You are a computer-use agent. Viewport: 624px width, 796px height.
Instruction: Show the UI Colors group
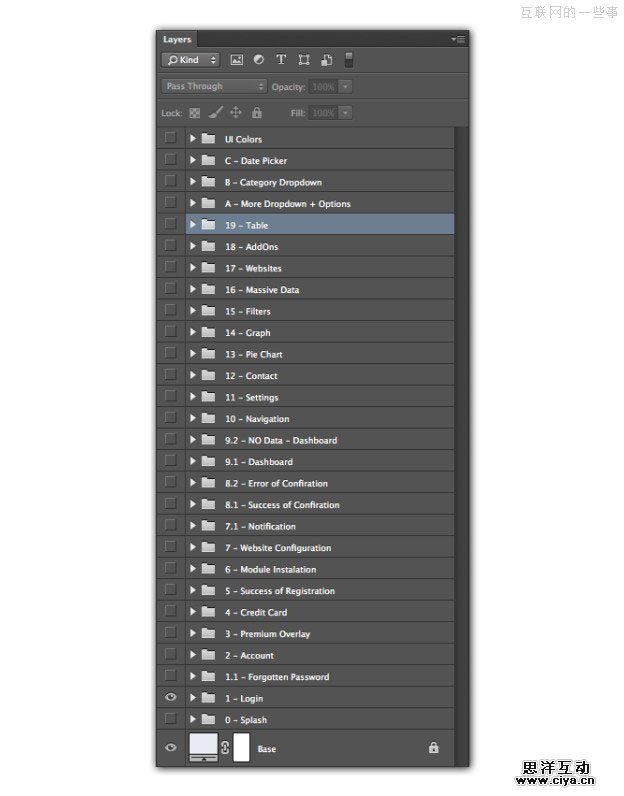click(x=170, y=139)
